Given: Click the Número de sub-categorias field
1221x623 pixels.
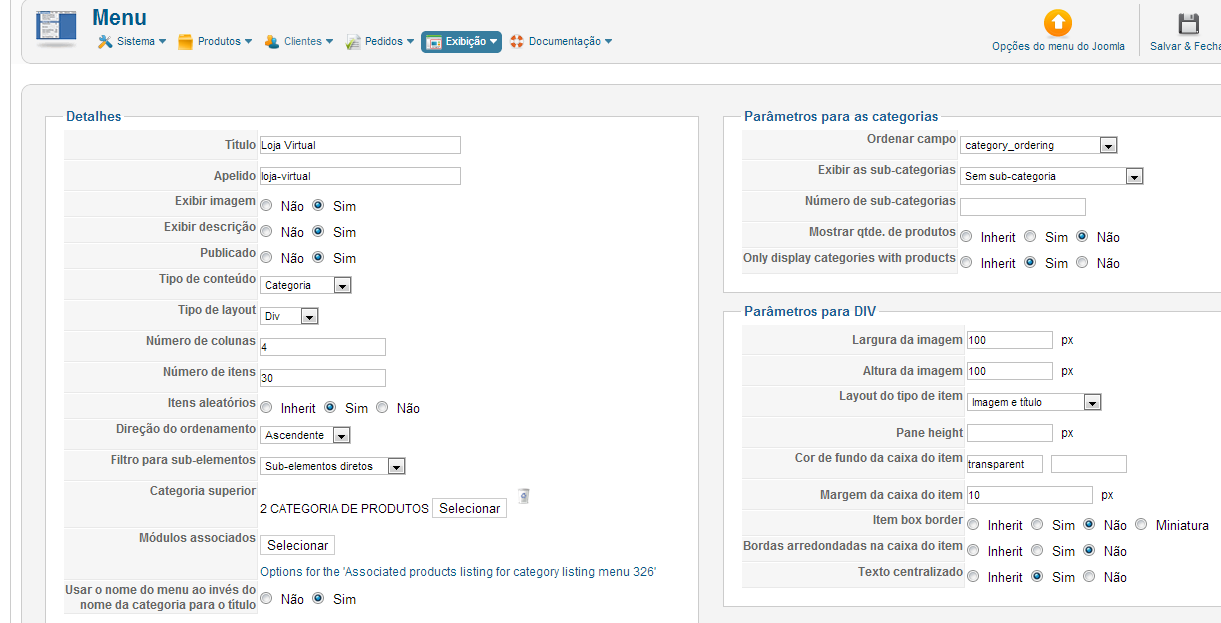Looking at the screenshot, I should pyautogui.click(x=1023, y=207).
